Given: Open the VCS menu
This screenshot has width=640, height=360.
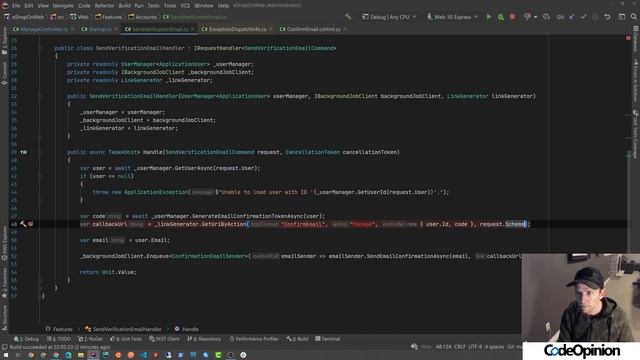Looking at the screenshot, I should pyautogui.click(x=185, y=6).
